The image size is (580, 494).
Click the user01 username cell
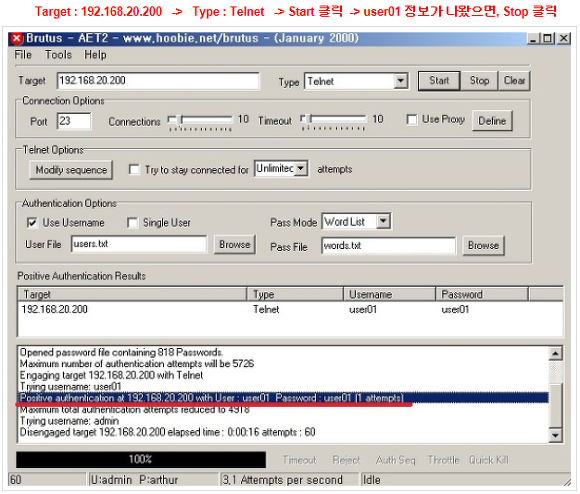click(x=363, y=309)
